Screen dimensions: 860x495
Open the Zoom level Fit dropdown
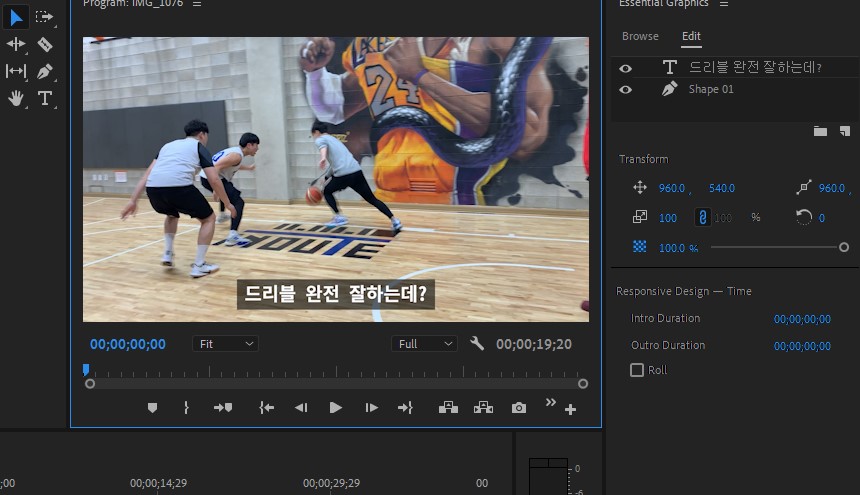point(225,344)
